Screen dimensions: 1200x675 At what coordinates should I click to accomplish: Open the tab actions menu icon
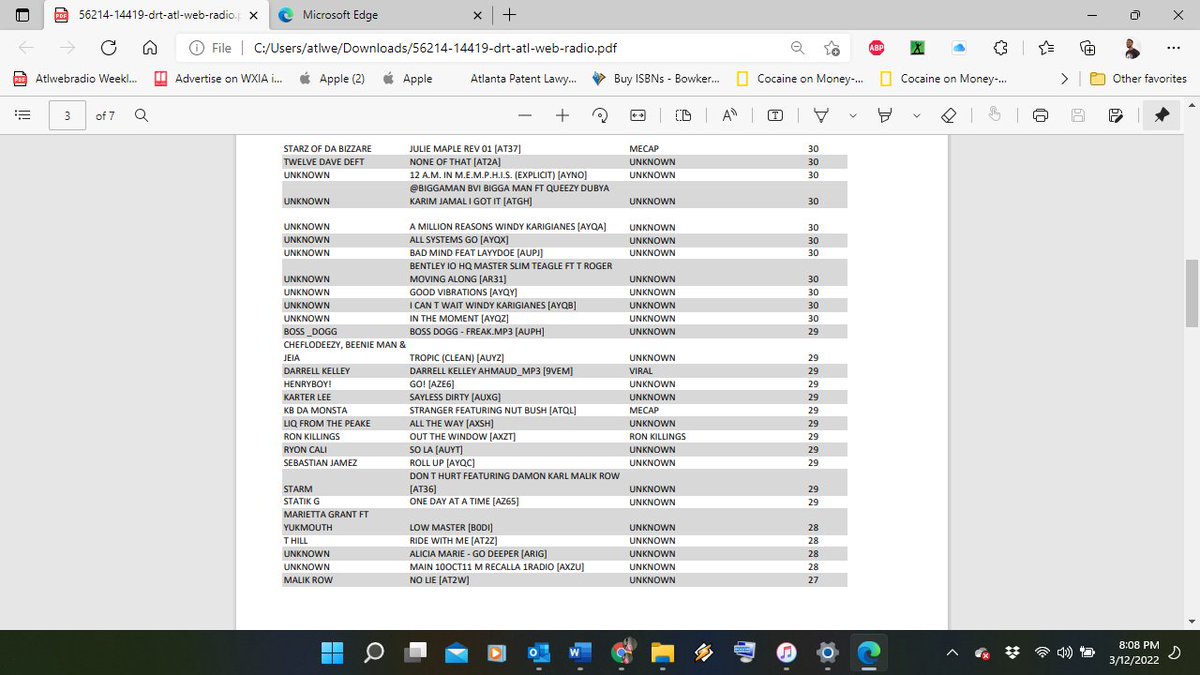tap(22, 15)
